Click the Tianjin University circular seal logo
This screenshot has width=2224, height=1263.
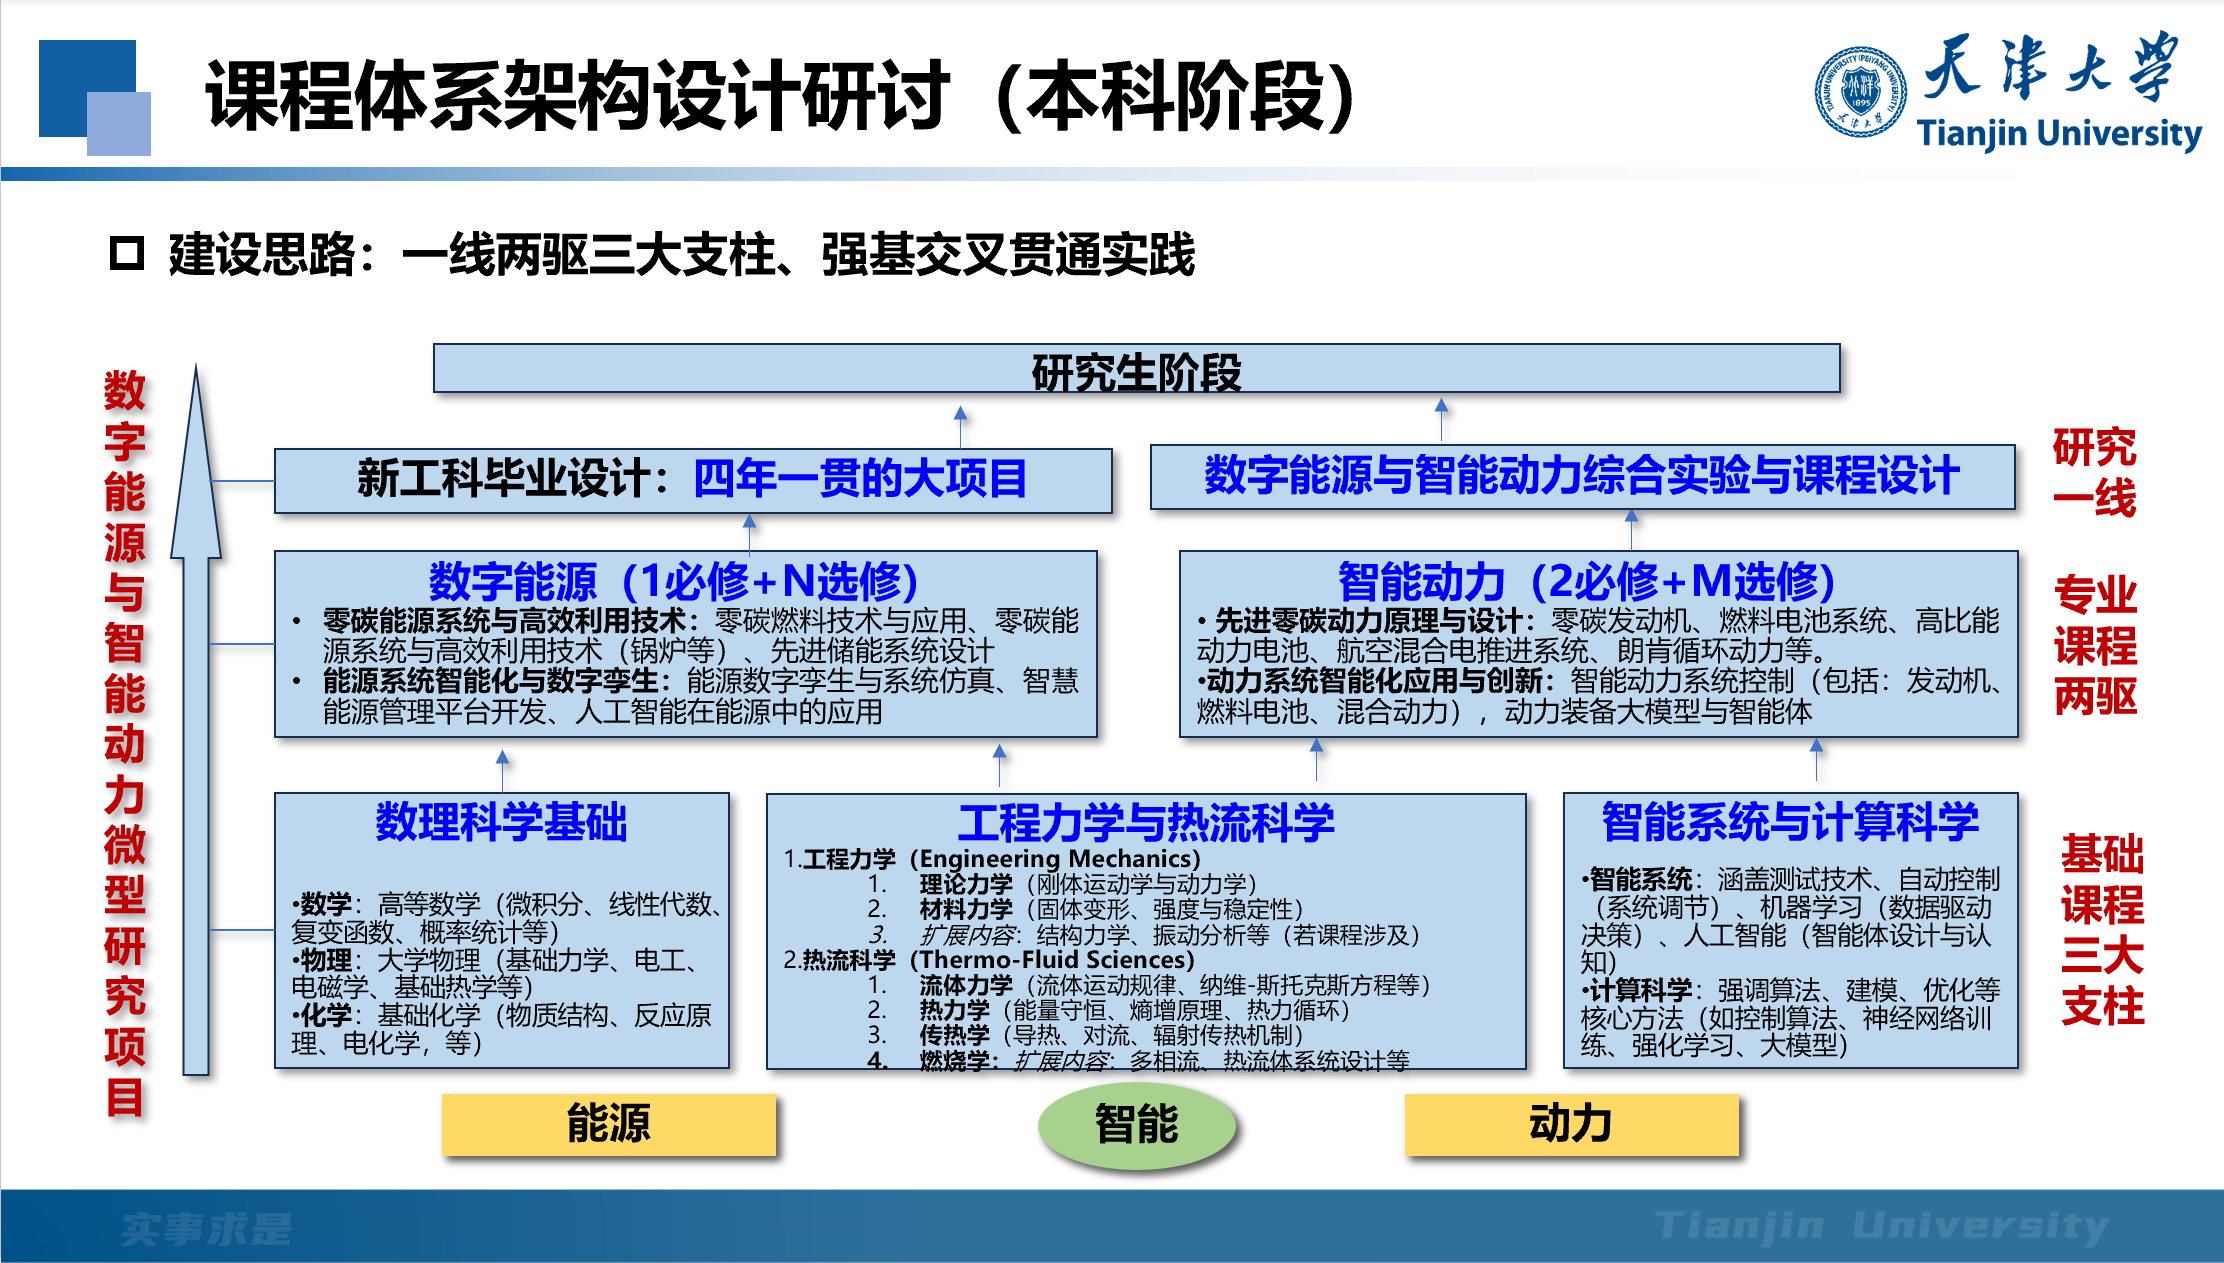click(1860, 92)
